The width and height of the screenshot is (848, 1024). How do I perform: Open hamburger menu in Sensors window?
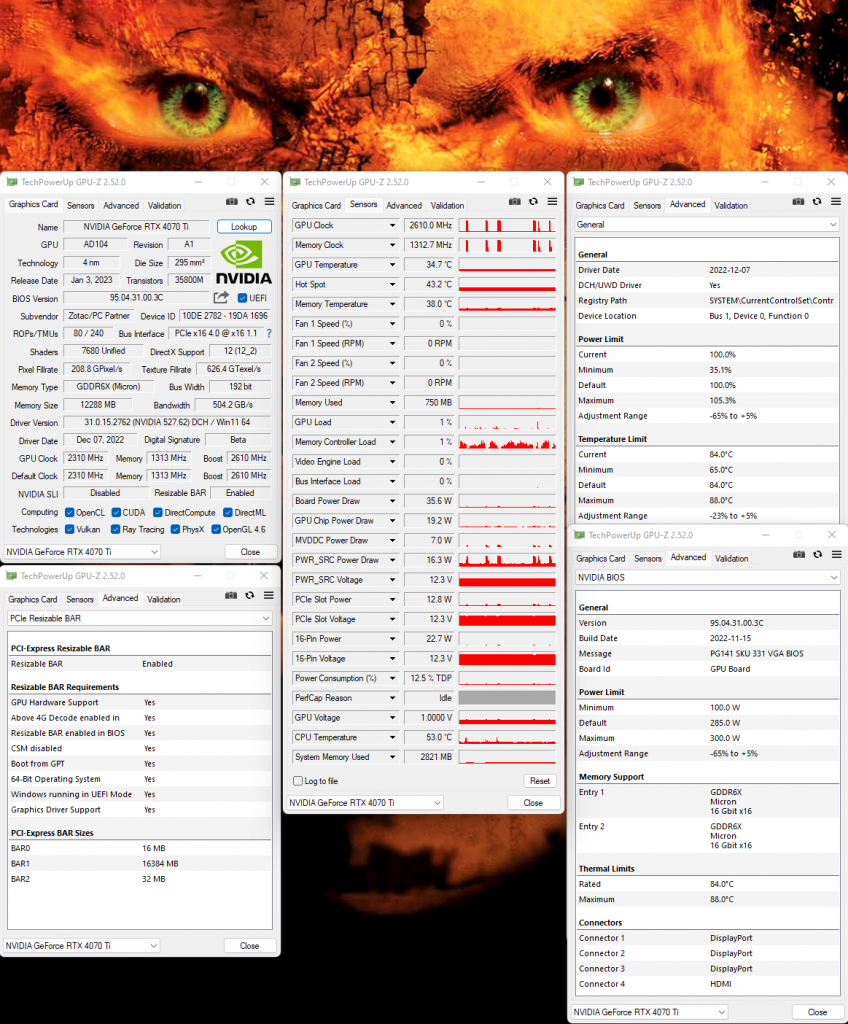(552, 202)
